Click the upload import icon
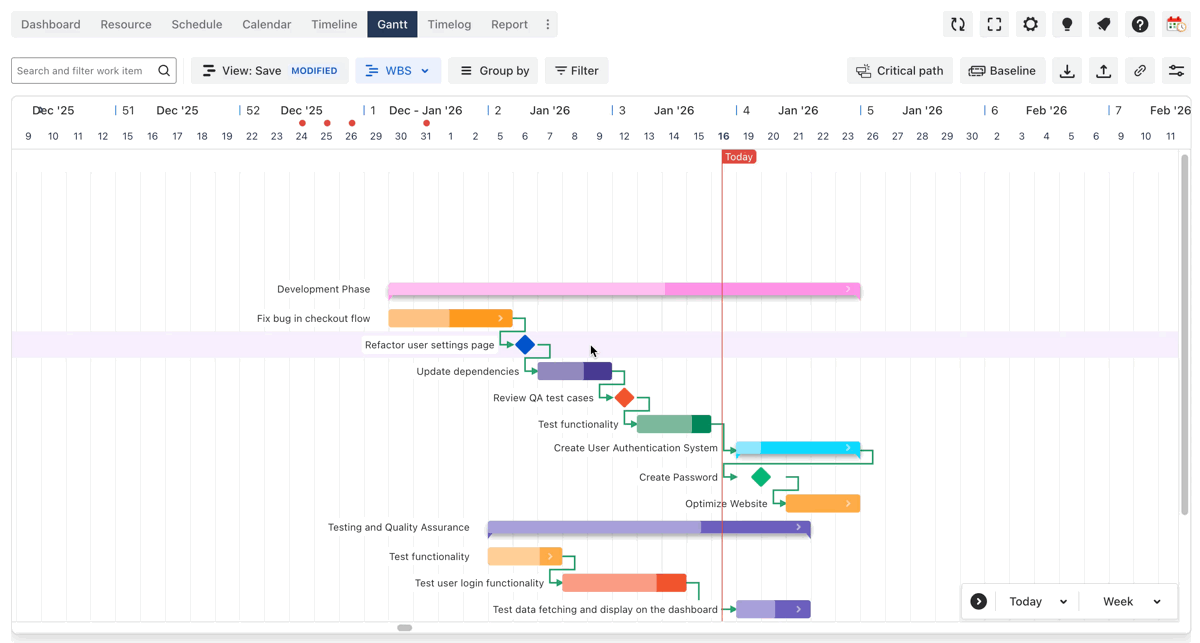This screenshot has height=643, width=1200. click(1103, 71)
